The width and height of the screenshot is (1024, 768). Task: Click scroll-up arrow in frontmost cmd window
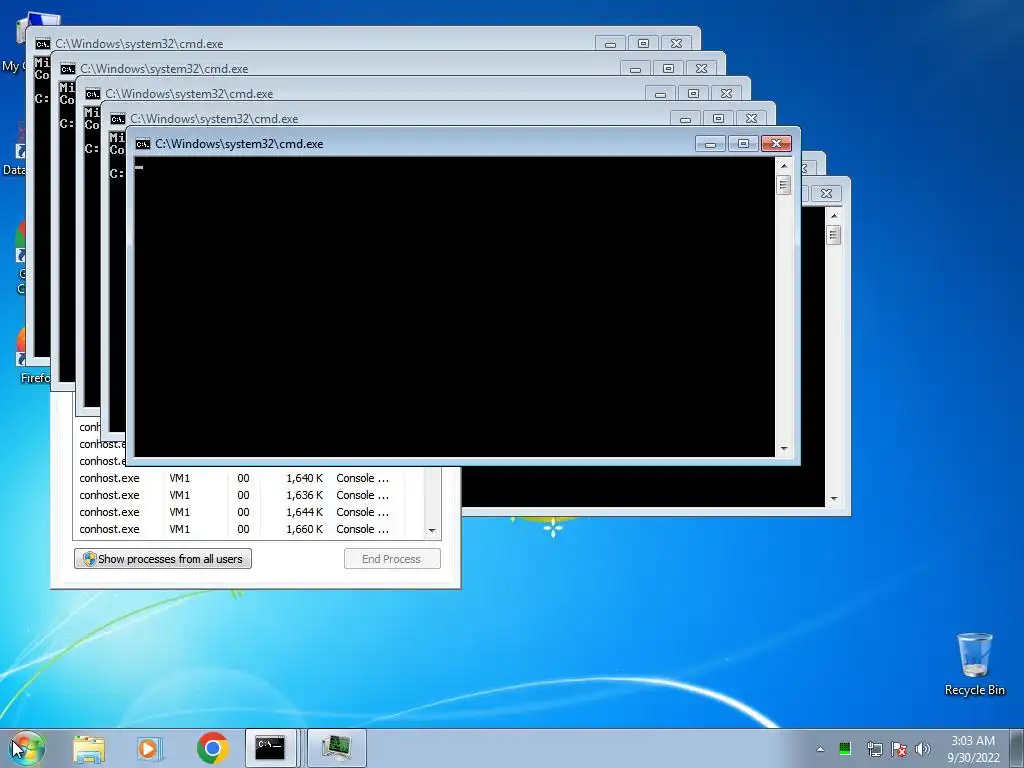784,166
